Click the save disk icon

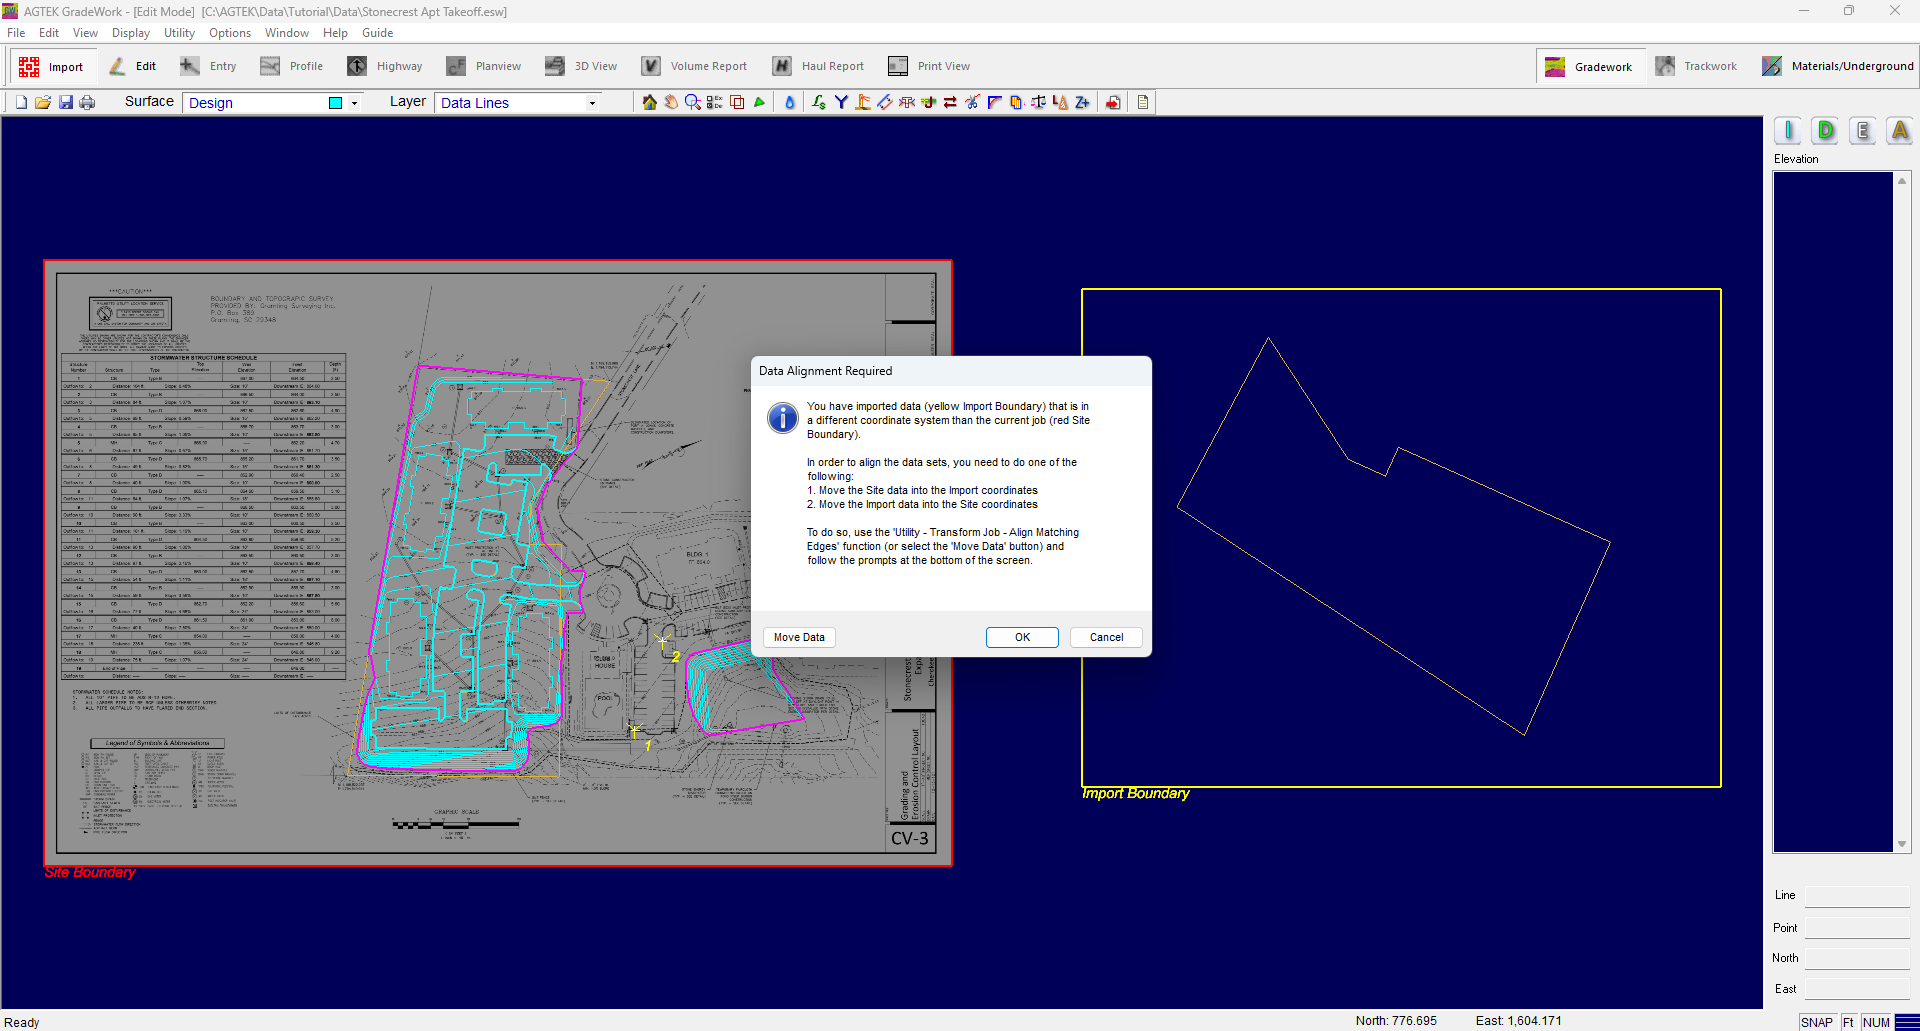(x=66, y=102)
